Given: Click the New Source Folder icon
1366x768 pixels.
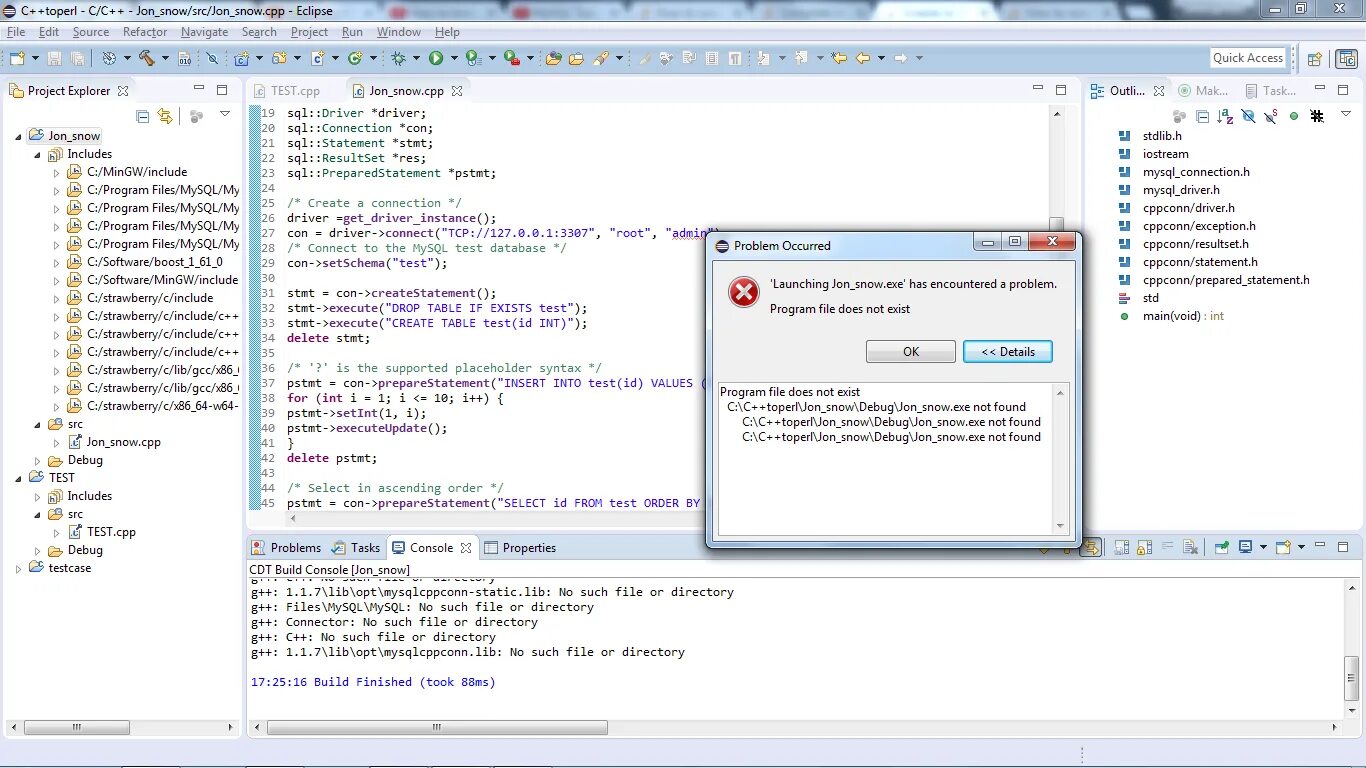Looking at the screenshot, I should click(279, 58).
